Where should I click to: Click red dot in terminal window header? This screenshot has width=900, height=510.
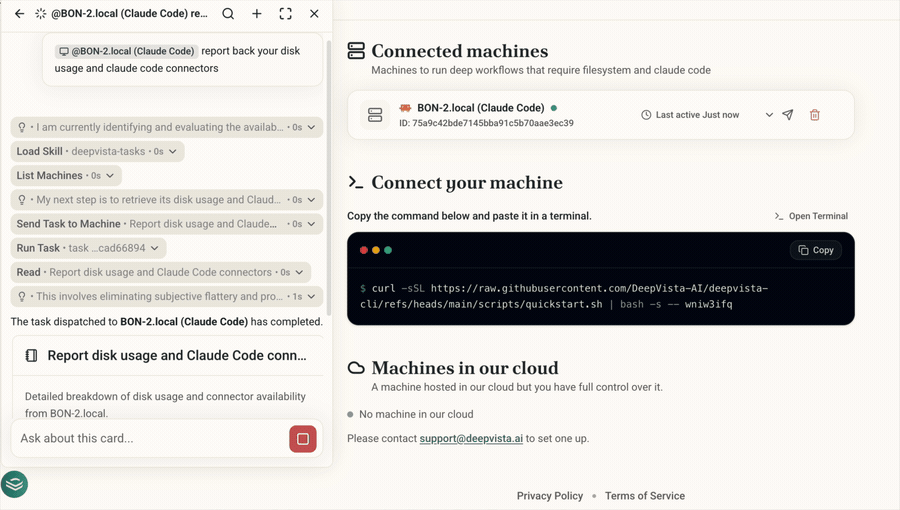click(x=364, y=250)
